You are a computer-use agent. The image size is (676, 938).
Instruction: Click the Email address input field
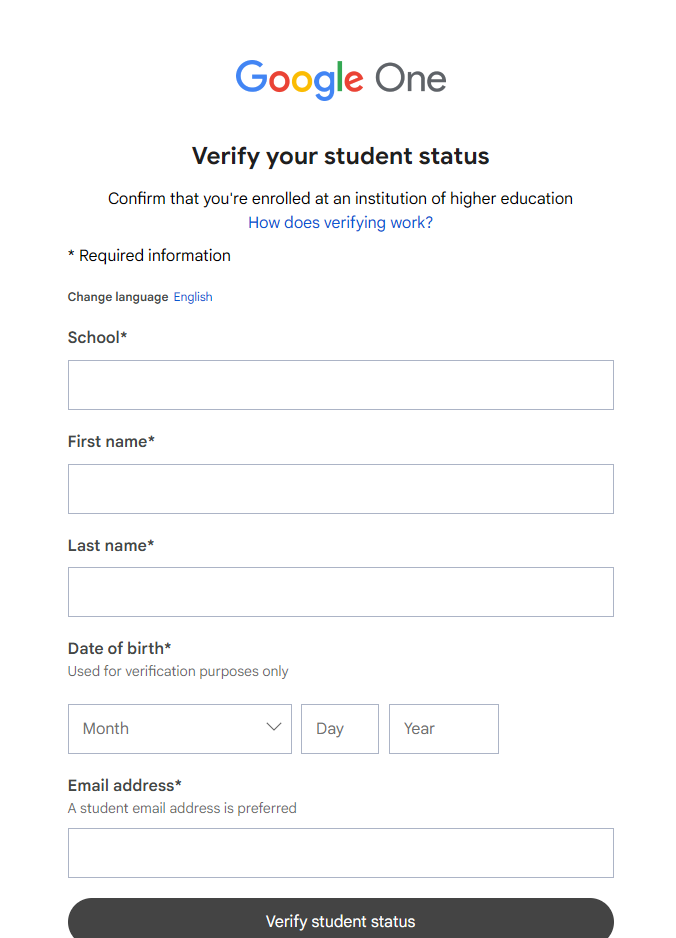coord(340,853)
